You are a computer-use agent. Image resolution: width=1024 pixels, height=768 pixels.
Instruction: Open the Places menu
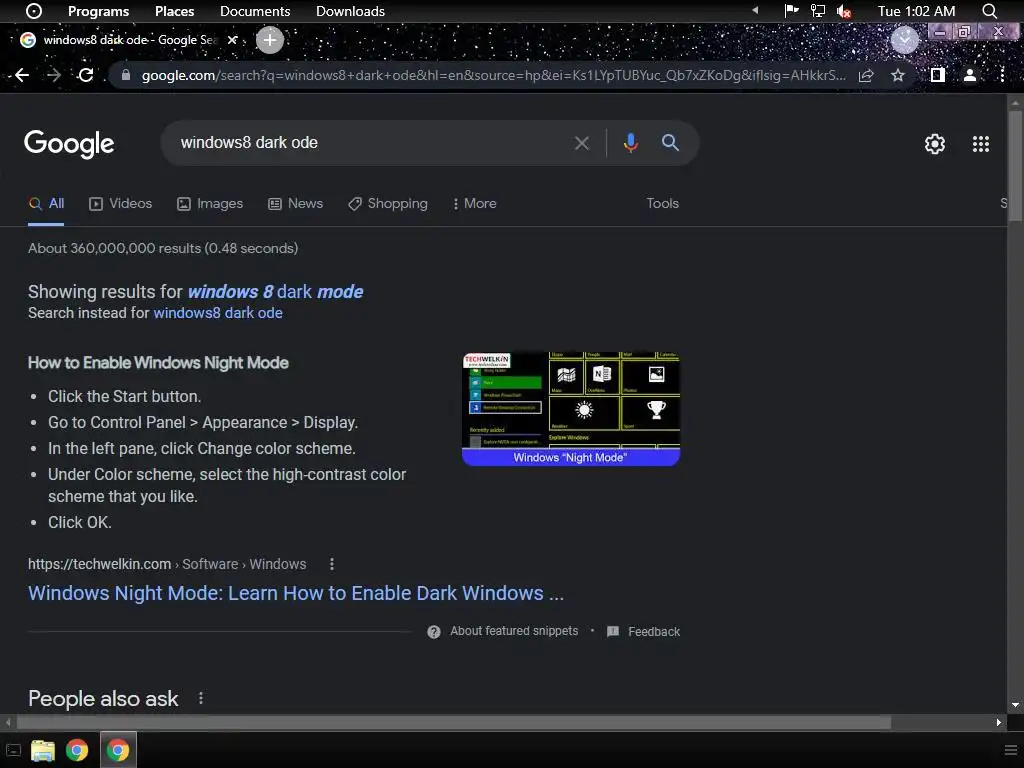(x=174, y=11)
